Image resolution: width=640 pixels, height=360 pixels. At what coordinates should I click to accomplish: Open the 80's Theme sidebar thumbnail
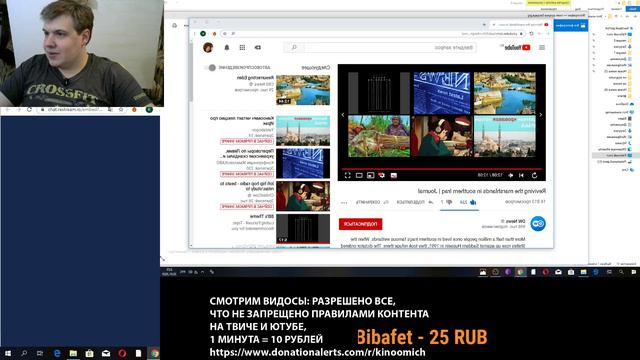click(x=303, y=229)
